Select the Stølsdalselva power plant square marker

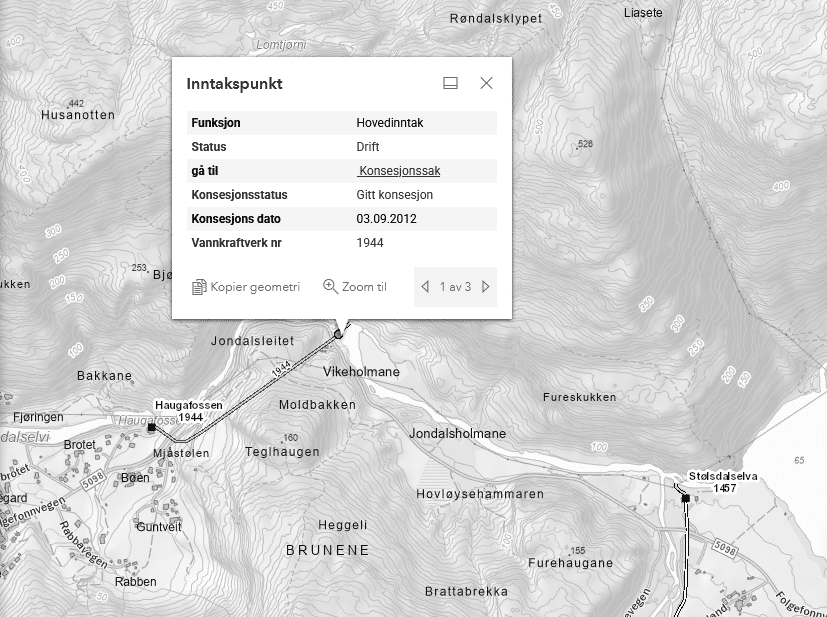pyautogui.click(x=685, y=497)
